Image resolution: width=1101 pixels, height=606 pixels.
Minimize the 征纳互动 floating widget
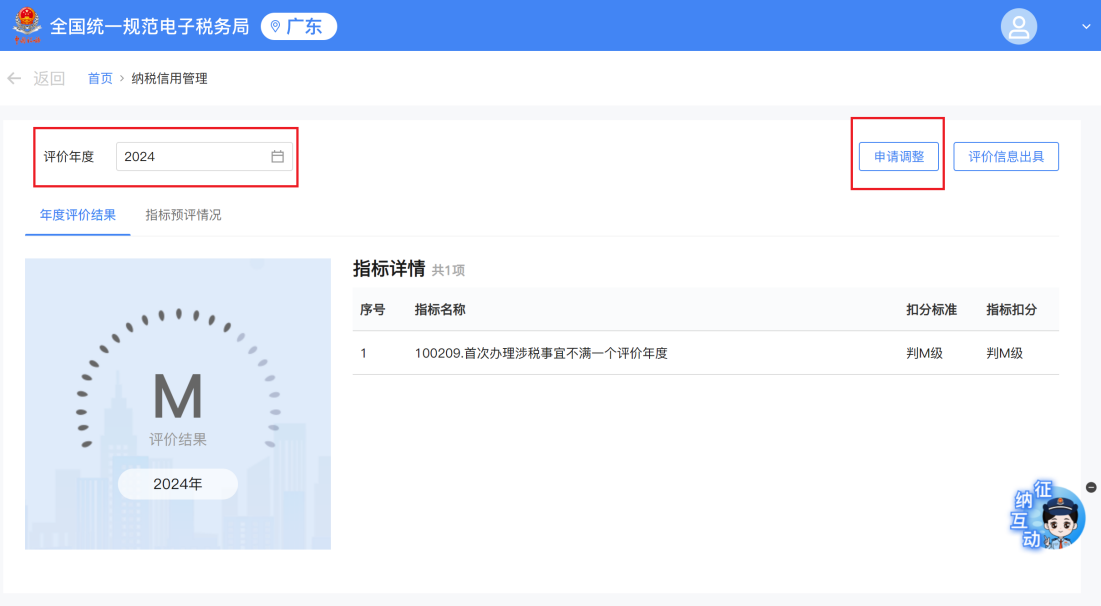pos(1091,487)
